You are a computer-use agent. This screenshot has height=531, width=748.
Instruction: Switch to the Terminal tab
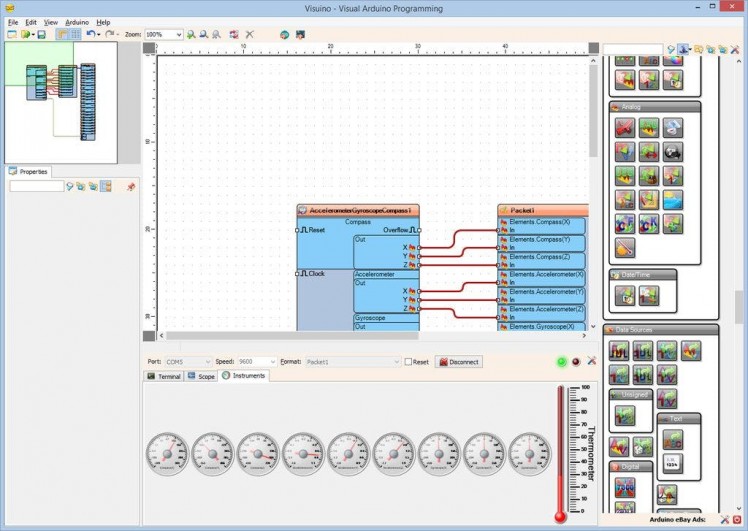coord(164,376)
